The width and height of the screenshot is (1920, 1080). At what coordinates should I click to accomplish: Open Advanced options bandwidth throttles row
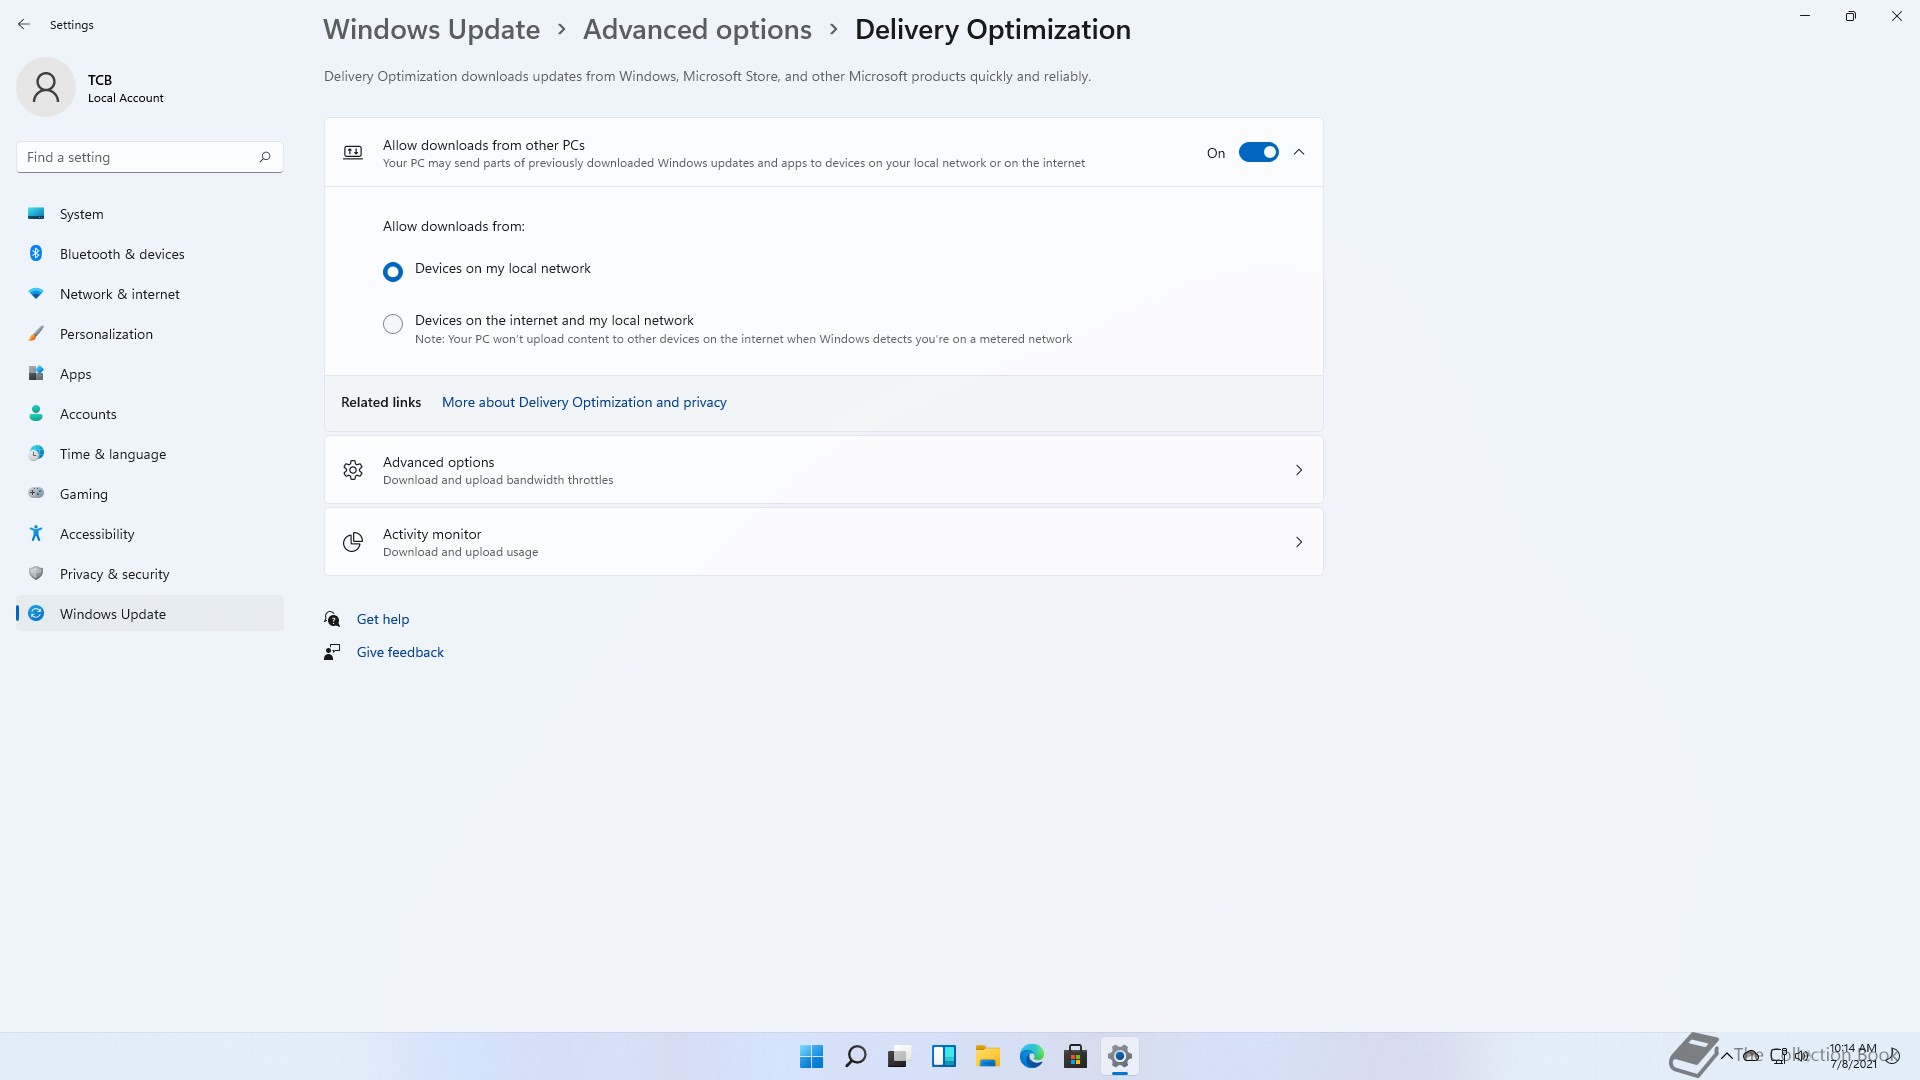[823, 470]
